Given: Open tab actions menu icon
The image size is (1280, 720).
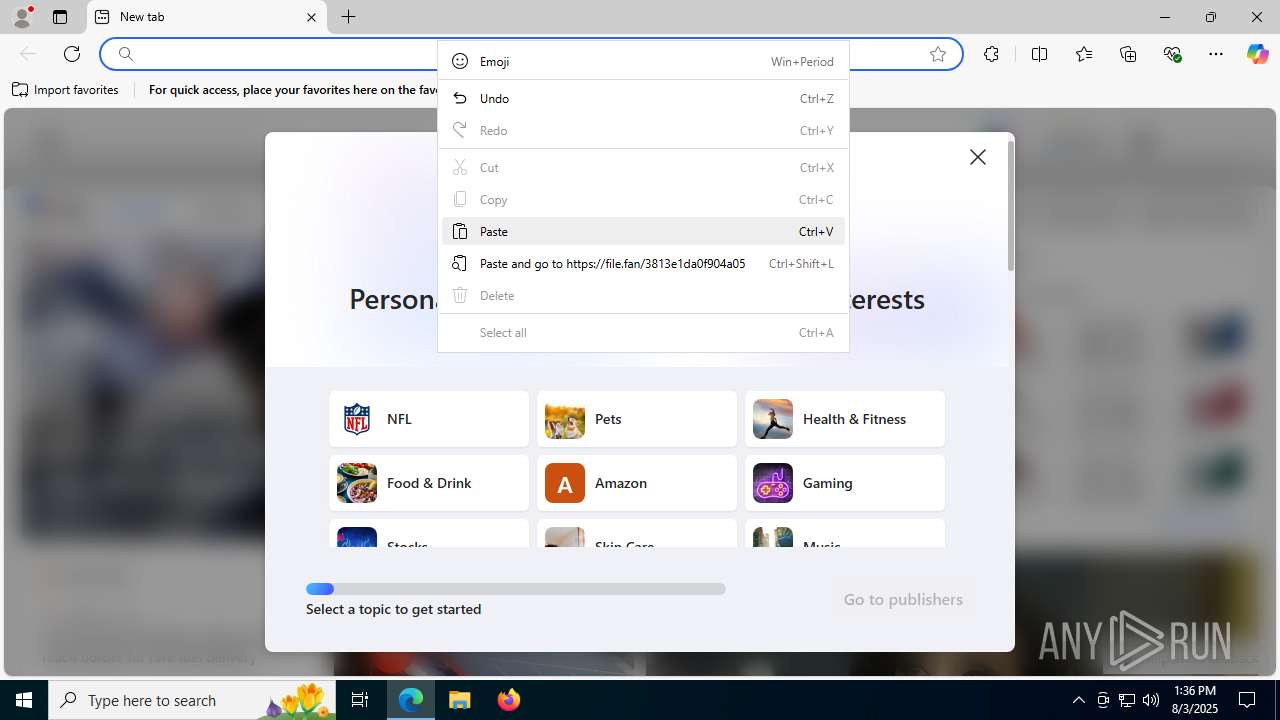Looking at the screenshot, I should pos(60,17).
